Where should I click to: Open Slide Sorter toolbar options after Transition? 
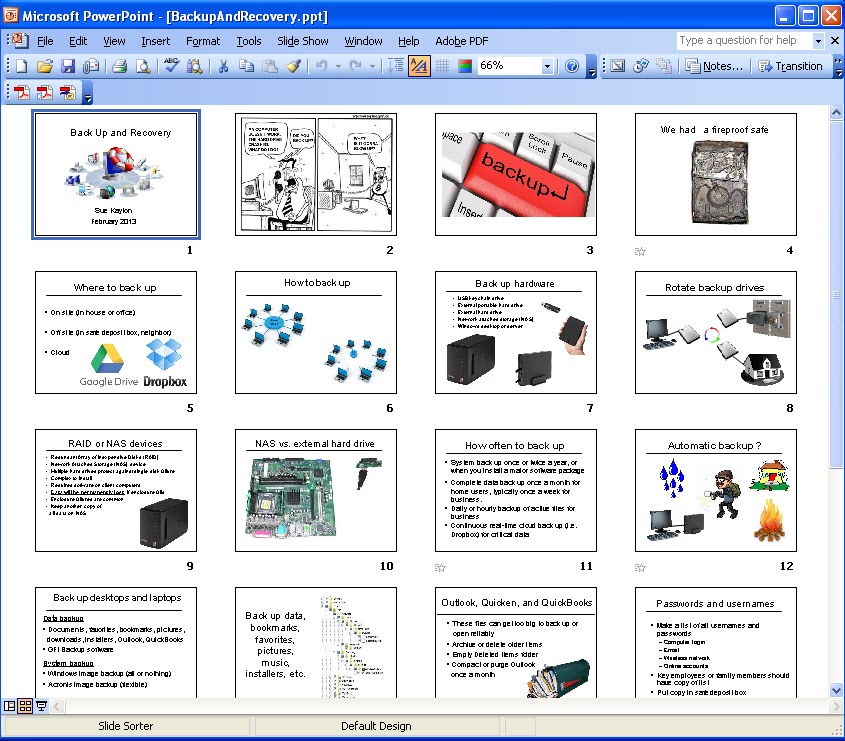pos(839,67)
